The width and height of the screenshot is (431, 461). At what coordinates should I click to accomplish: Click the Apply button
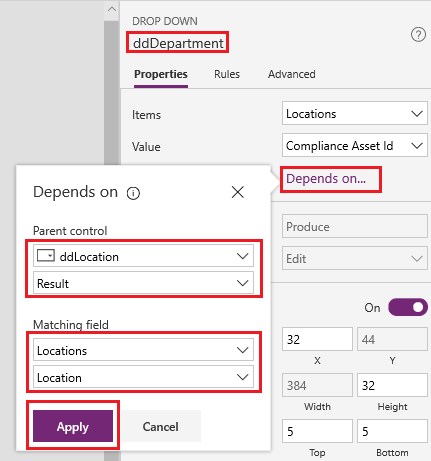click(73, 426)
